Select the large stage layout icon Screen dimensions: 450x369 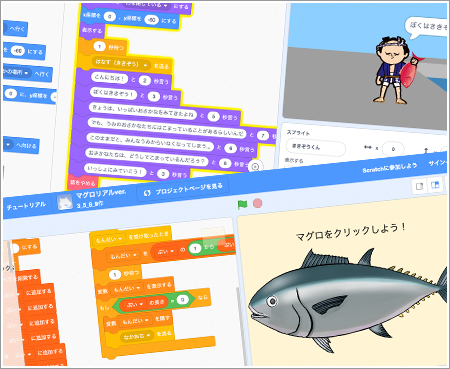[x=435, y=184]
